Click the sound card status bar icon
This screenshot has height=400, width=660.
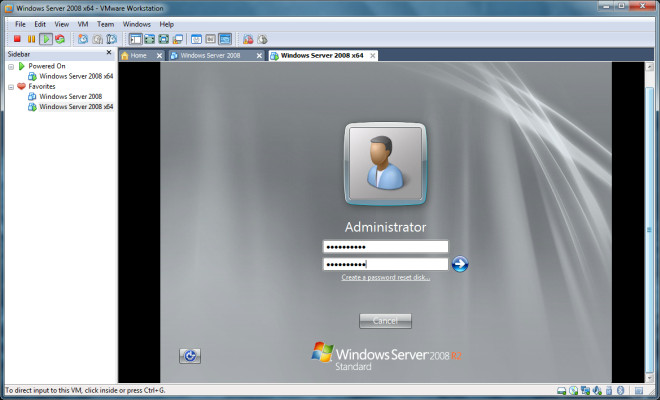click(x=597, y=391)
